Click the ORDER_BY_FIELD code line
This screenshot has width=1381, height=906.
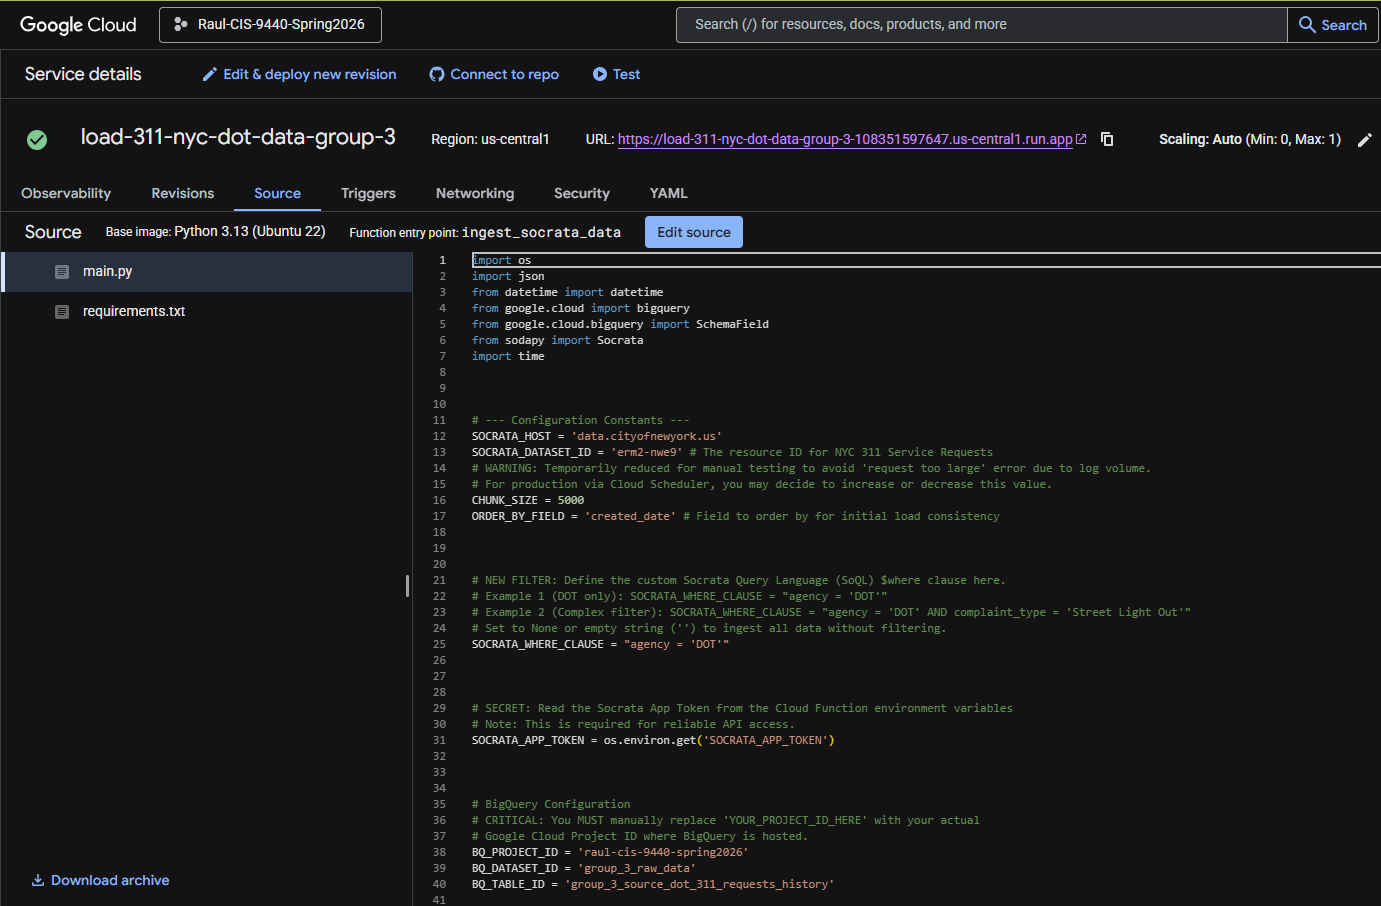click(736, 516)
